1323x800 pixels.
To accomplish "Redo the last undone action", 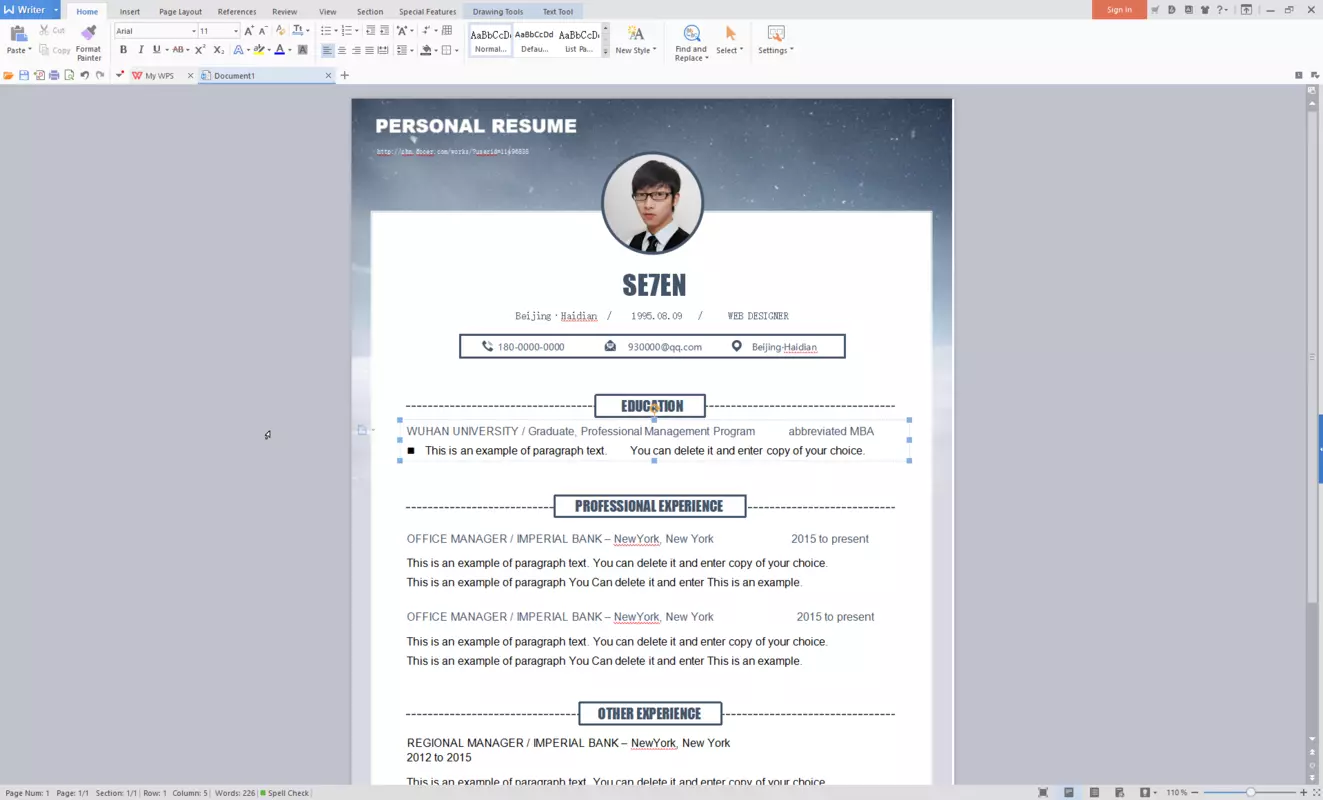I will tap(100, 76).
